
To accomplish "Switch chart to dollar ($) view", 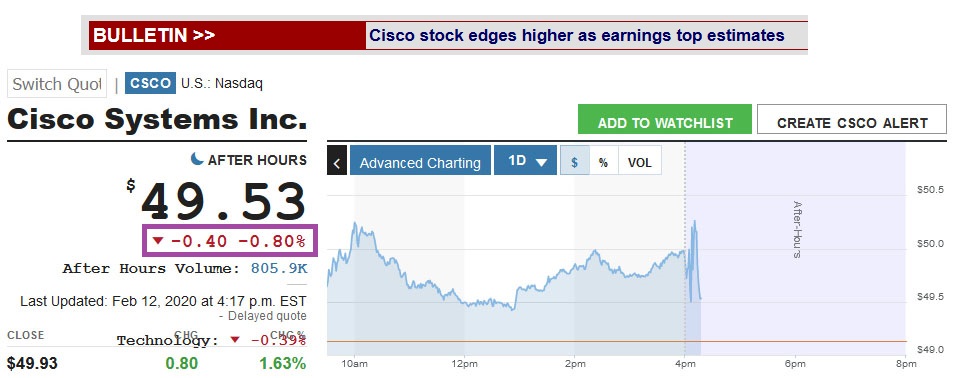I will click(574, 162).
